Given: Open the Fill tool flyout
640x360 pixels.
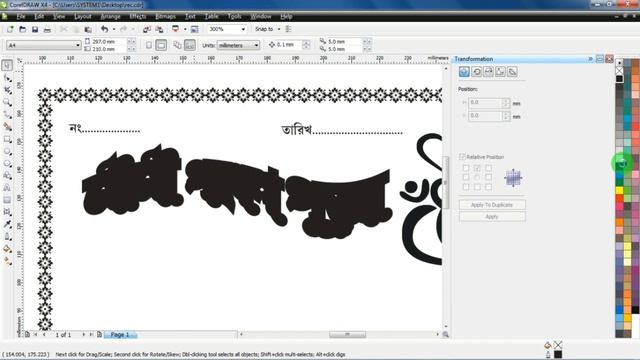Looking at the screenshot, I should coord(7,249).
